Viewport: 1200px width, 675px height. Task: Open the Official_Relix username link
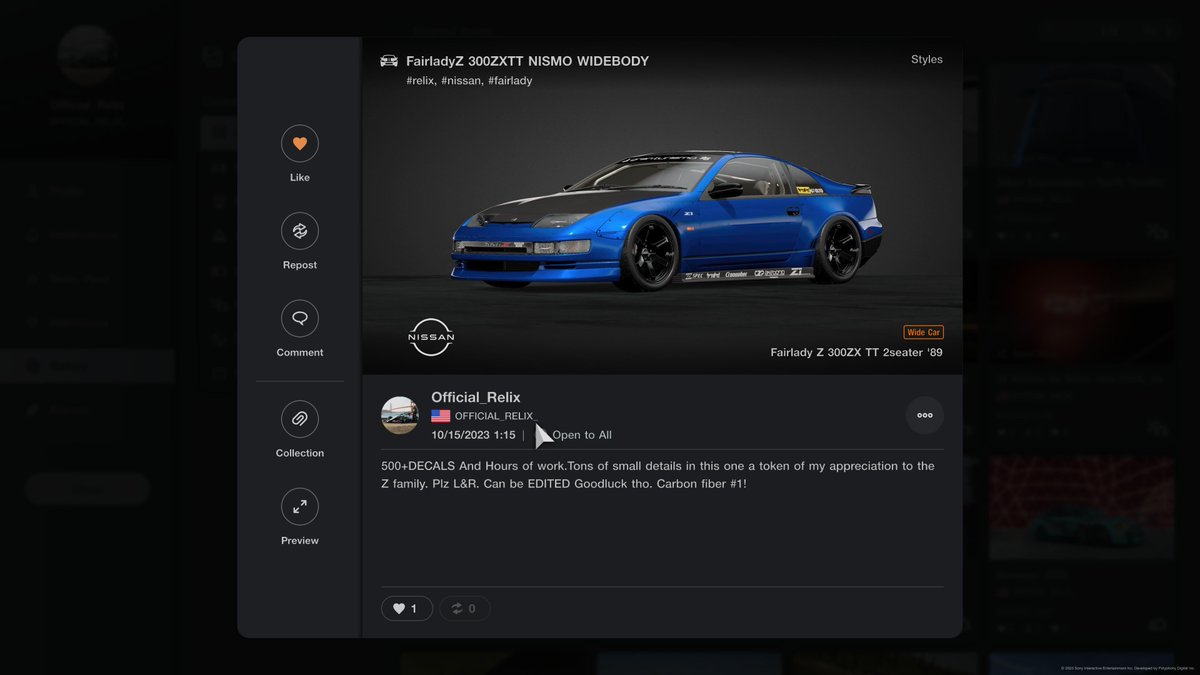click(476, 397)
